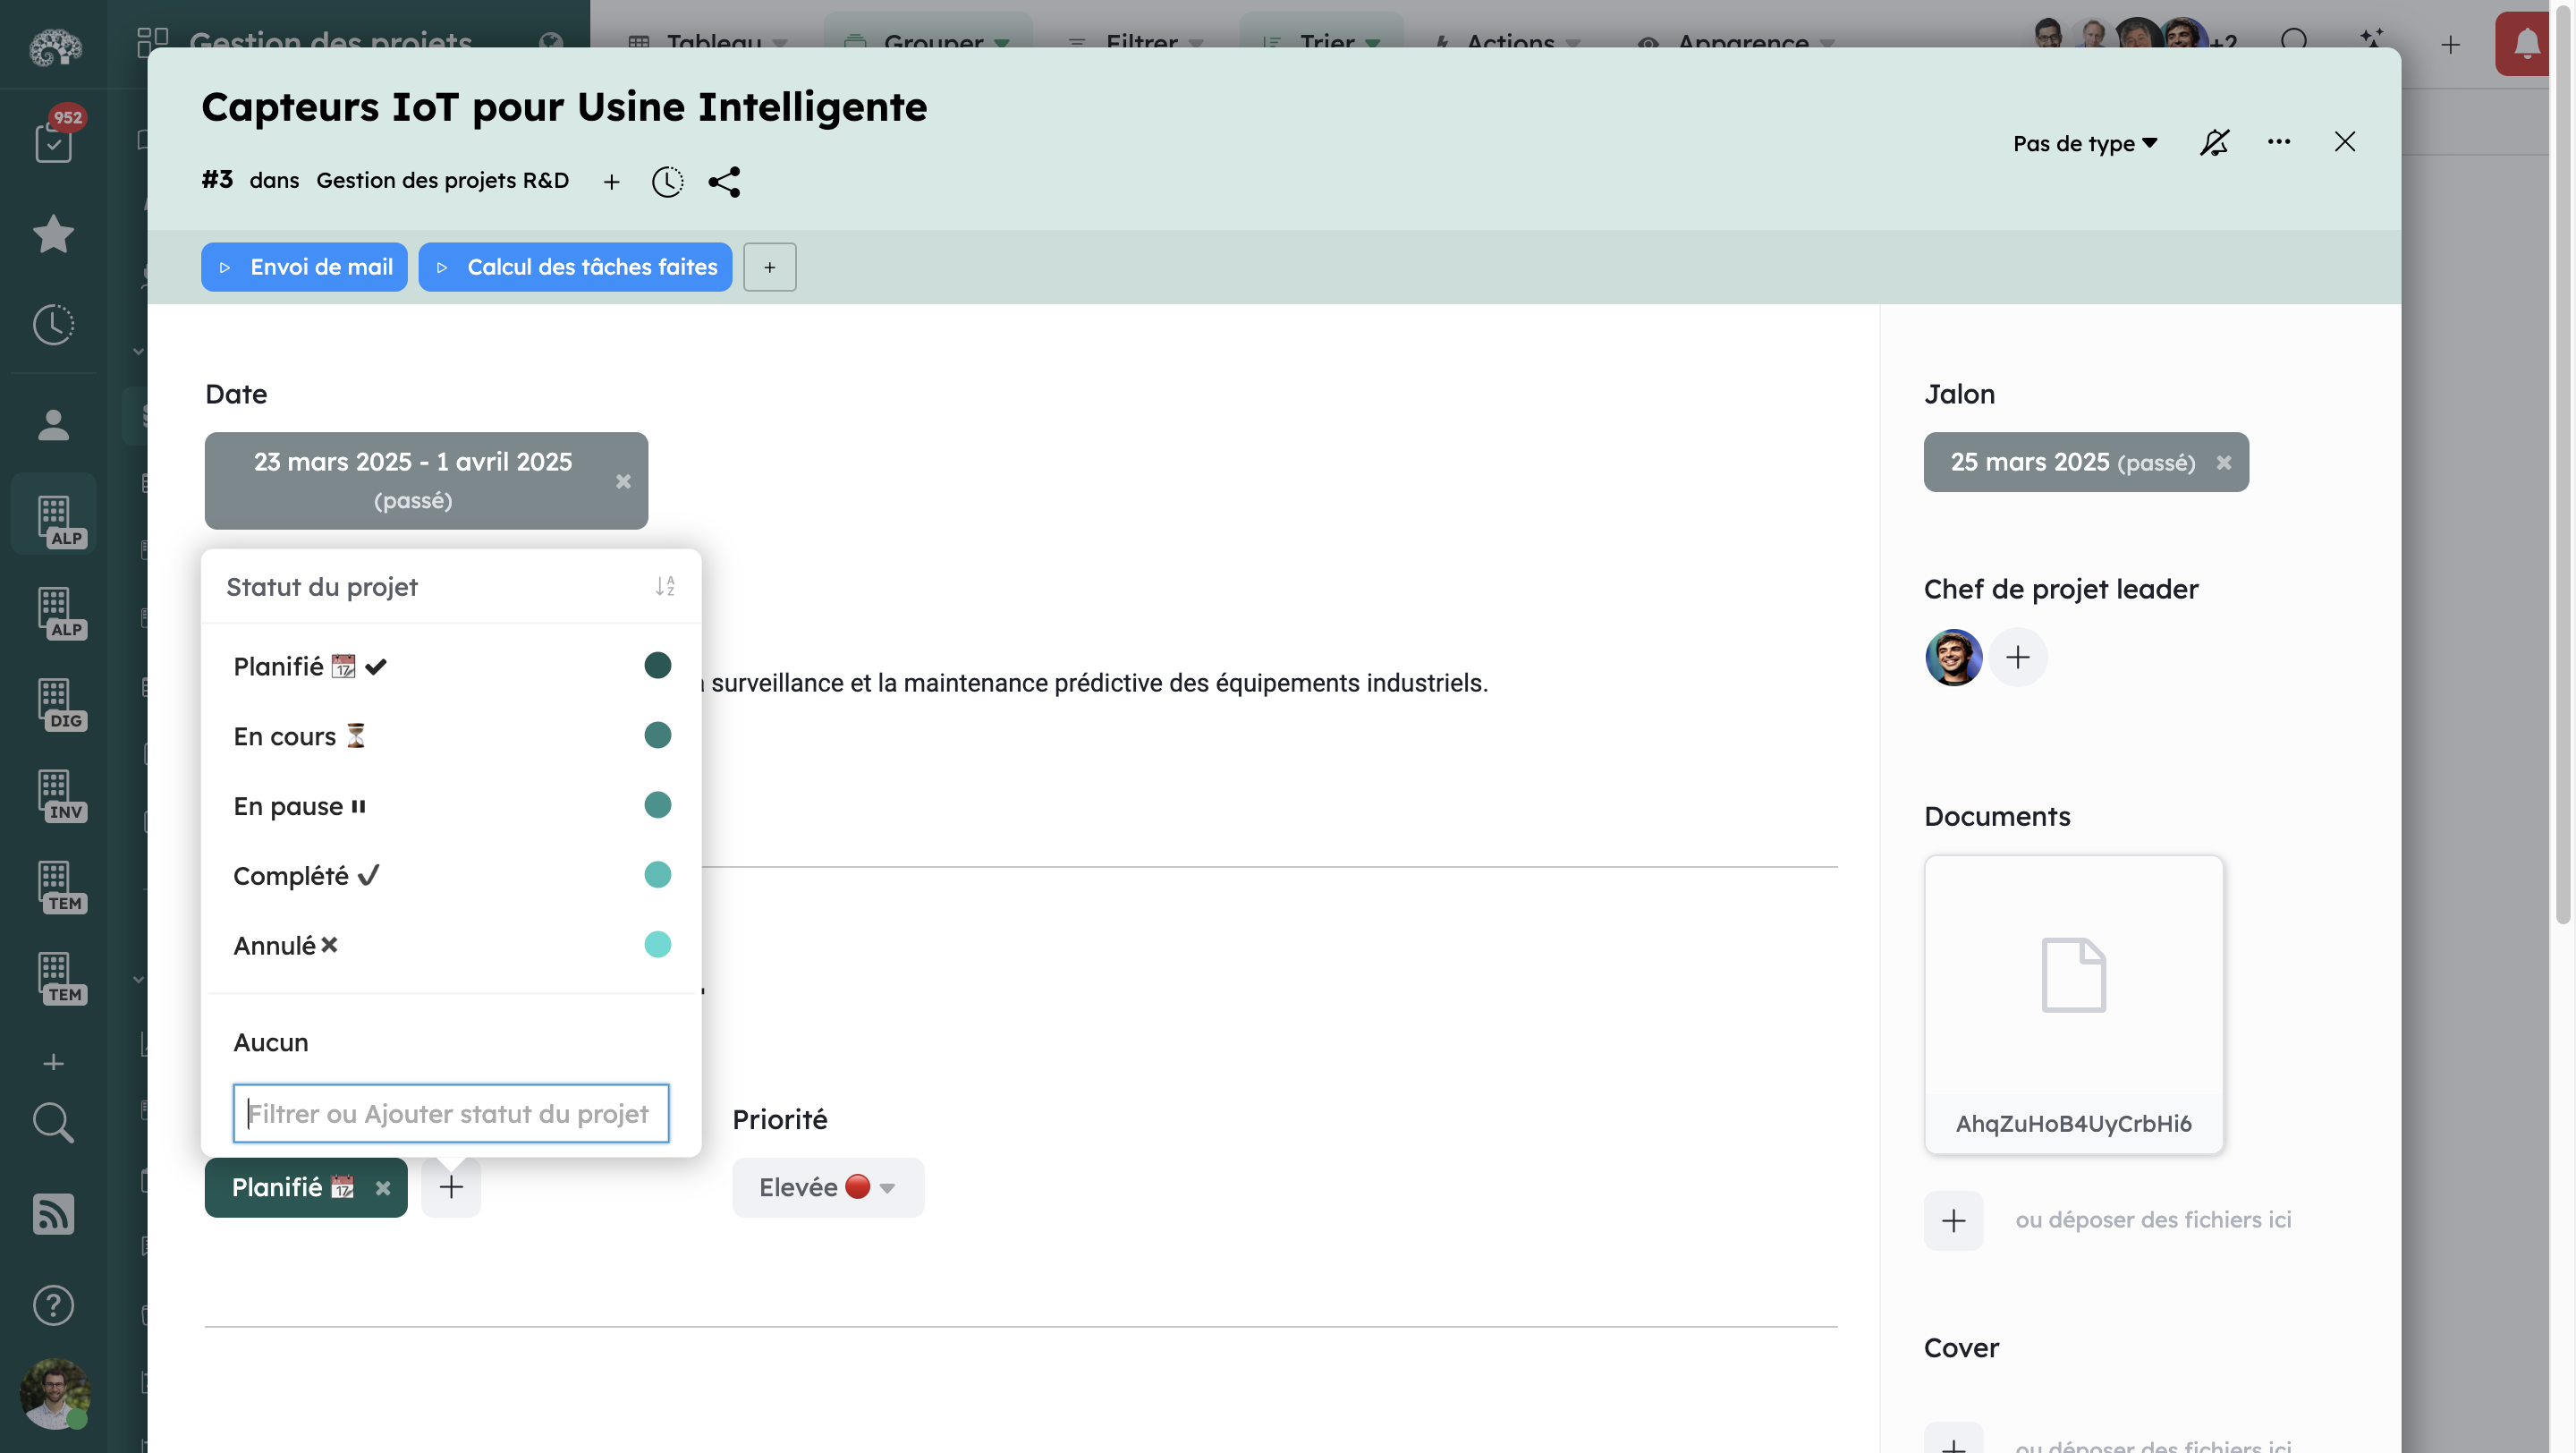Screen dimensions: 2576x1453
Task: Expand the Pas de type dropdown
Action: click(x=2085, y=143)
